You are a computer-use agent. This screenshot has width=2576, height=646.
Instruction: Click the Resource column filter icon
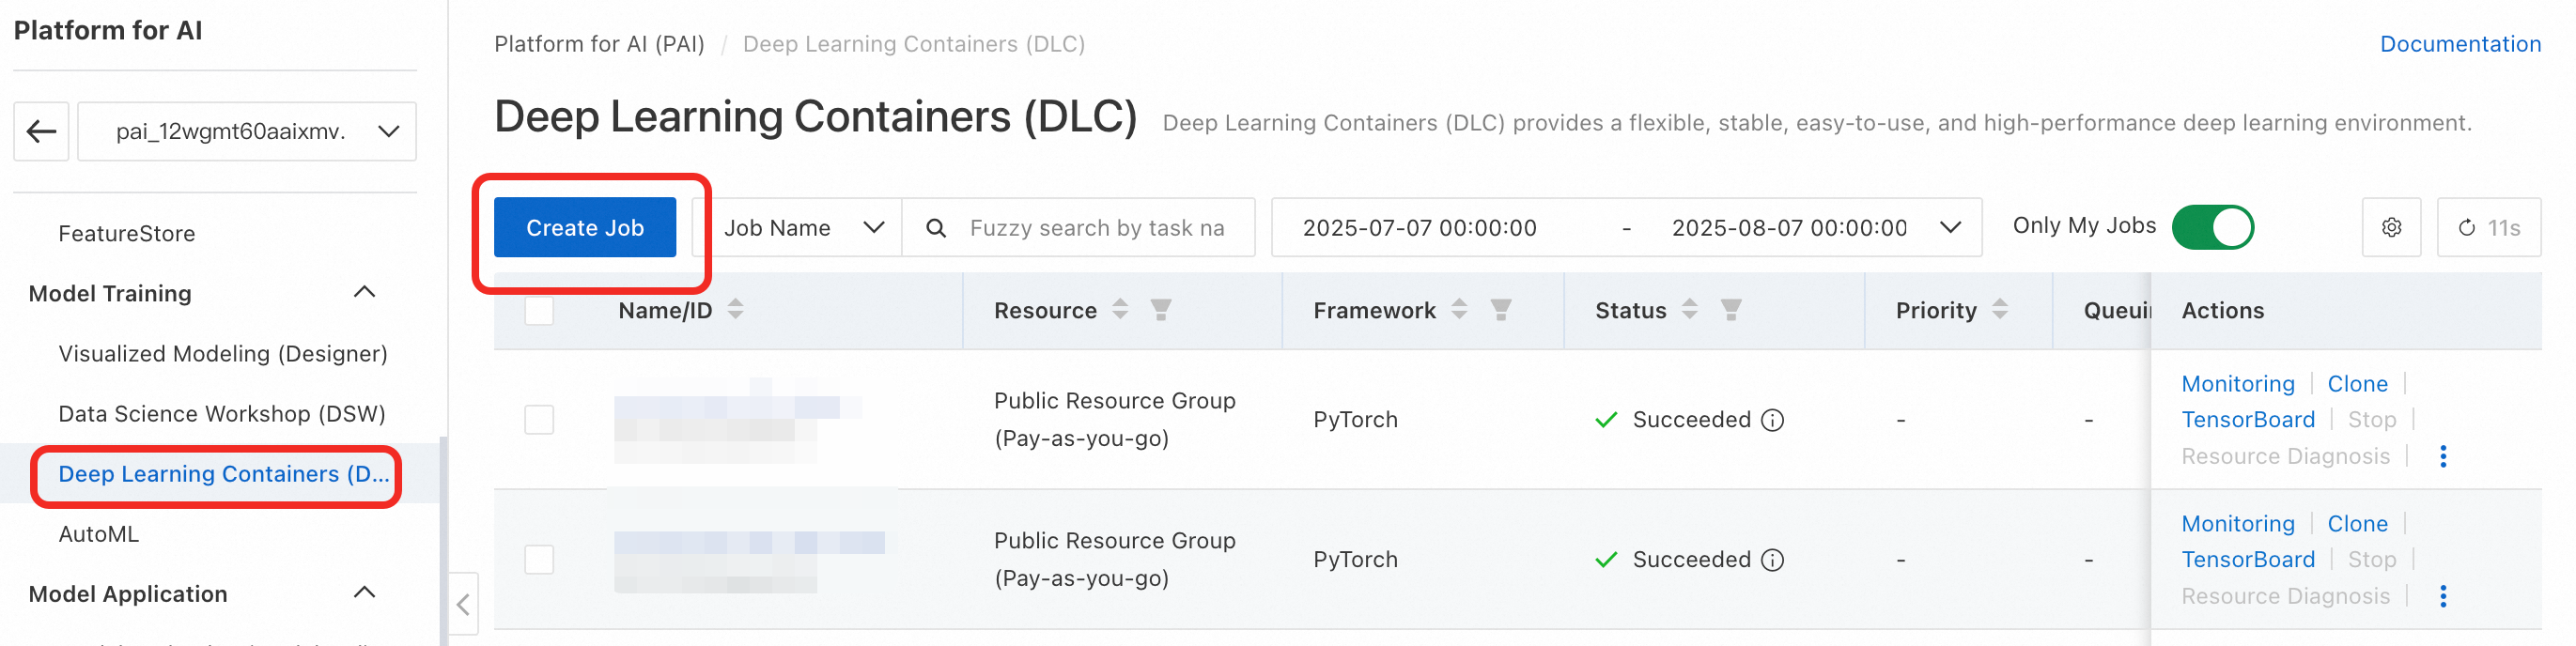(1160, 310)
